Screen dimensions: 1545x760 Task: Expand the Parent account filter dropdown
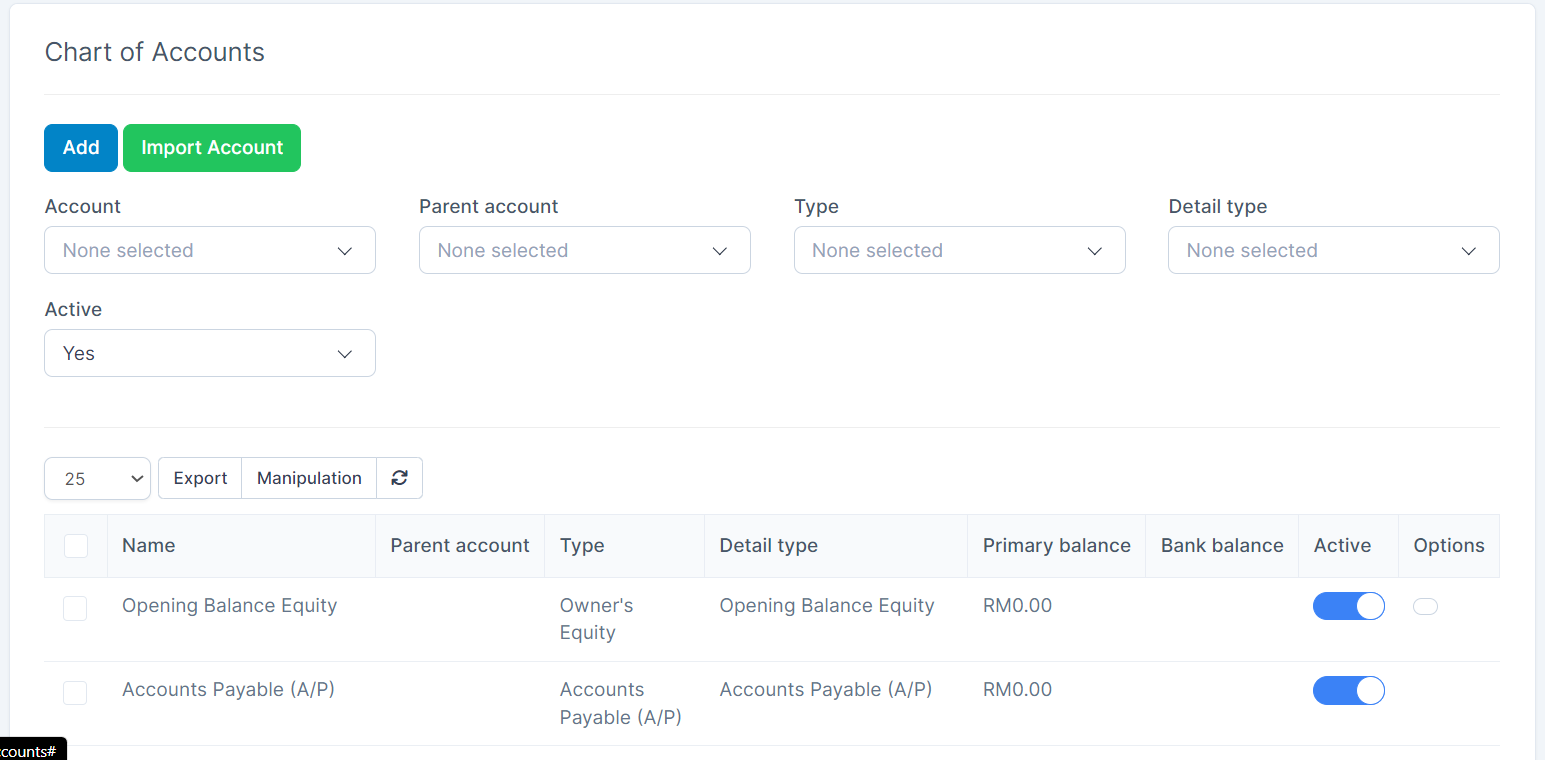point(584,250)
